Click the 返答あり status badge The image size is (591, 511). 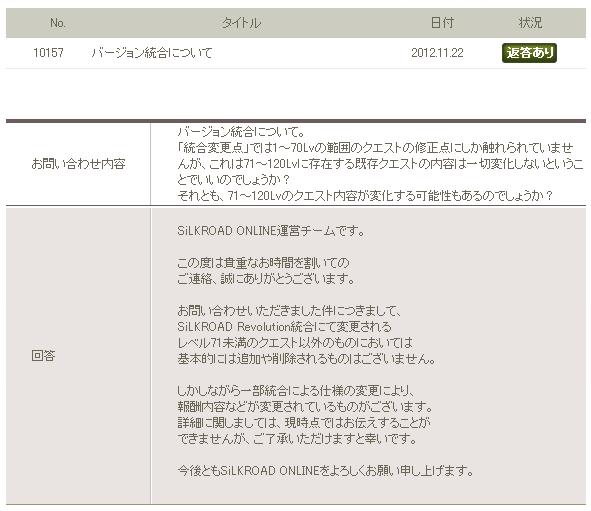tap(529, 53)
